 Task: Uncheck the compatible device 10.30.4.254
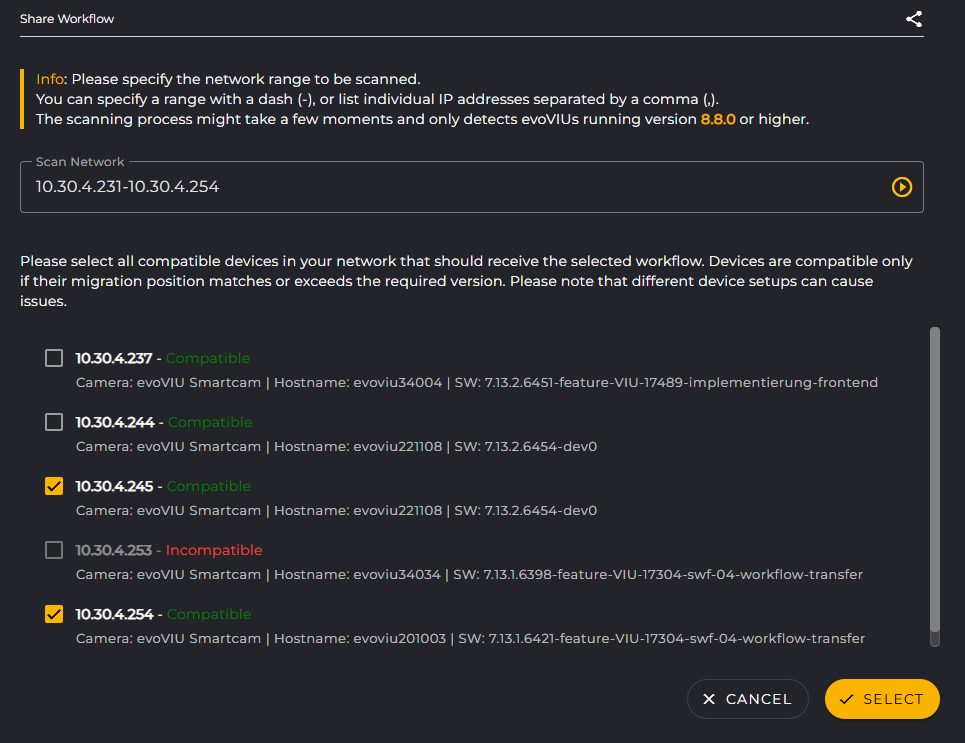click(x=53, y=613)
